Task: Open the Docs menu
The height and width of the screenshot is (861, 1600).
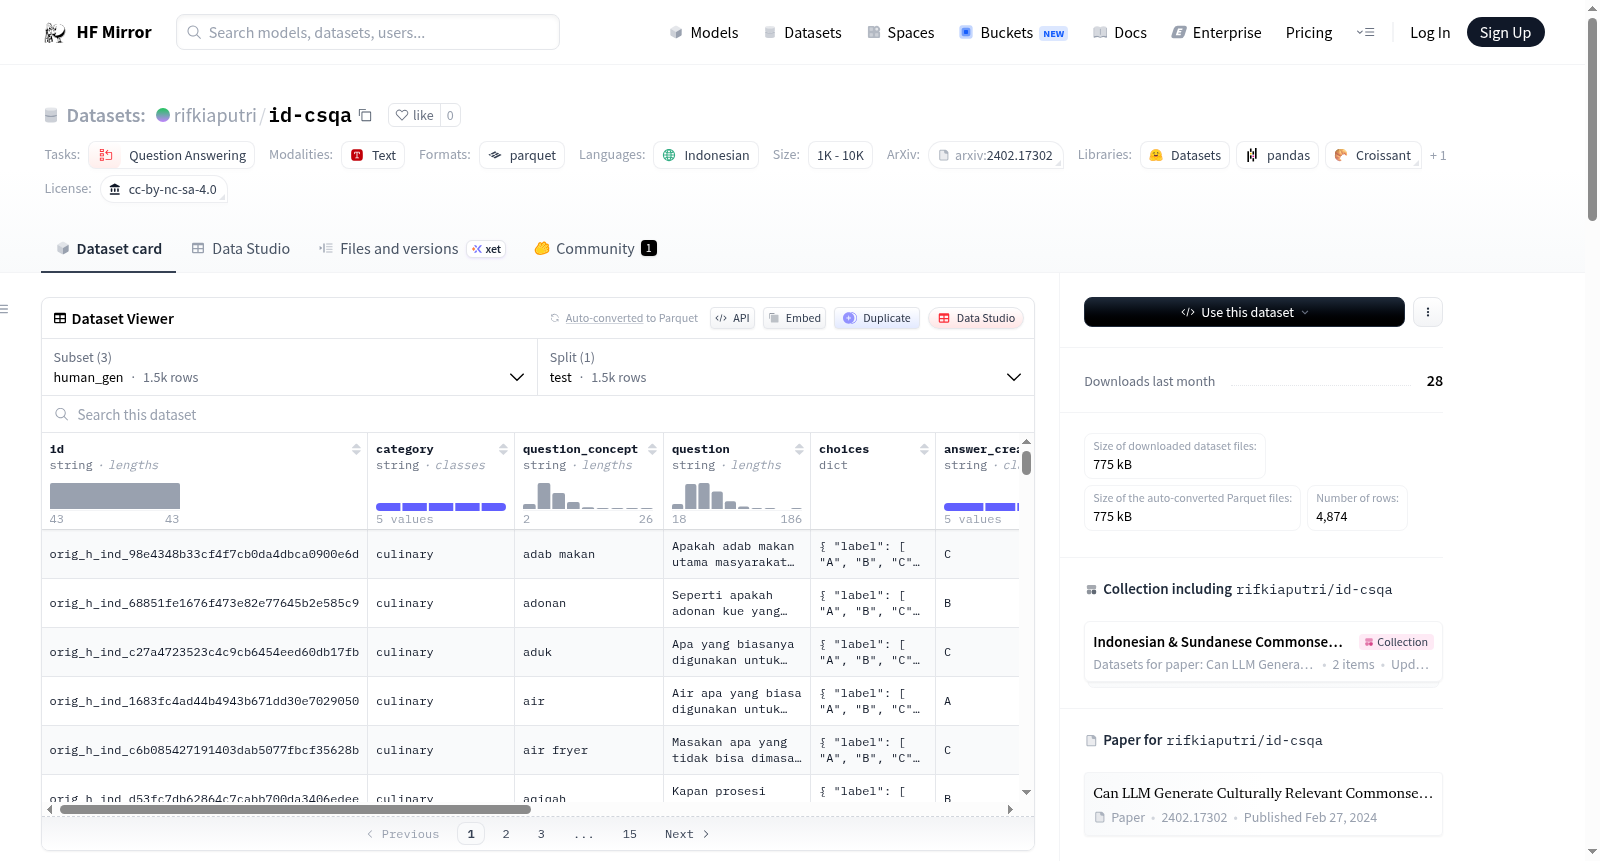Action: coord(1119,33)
